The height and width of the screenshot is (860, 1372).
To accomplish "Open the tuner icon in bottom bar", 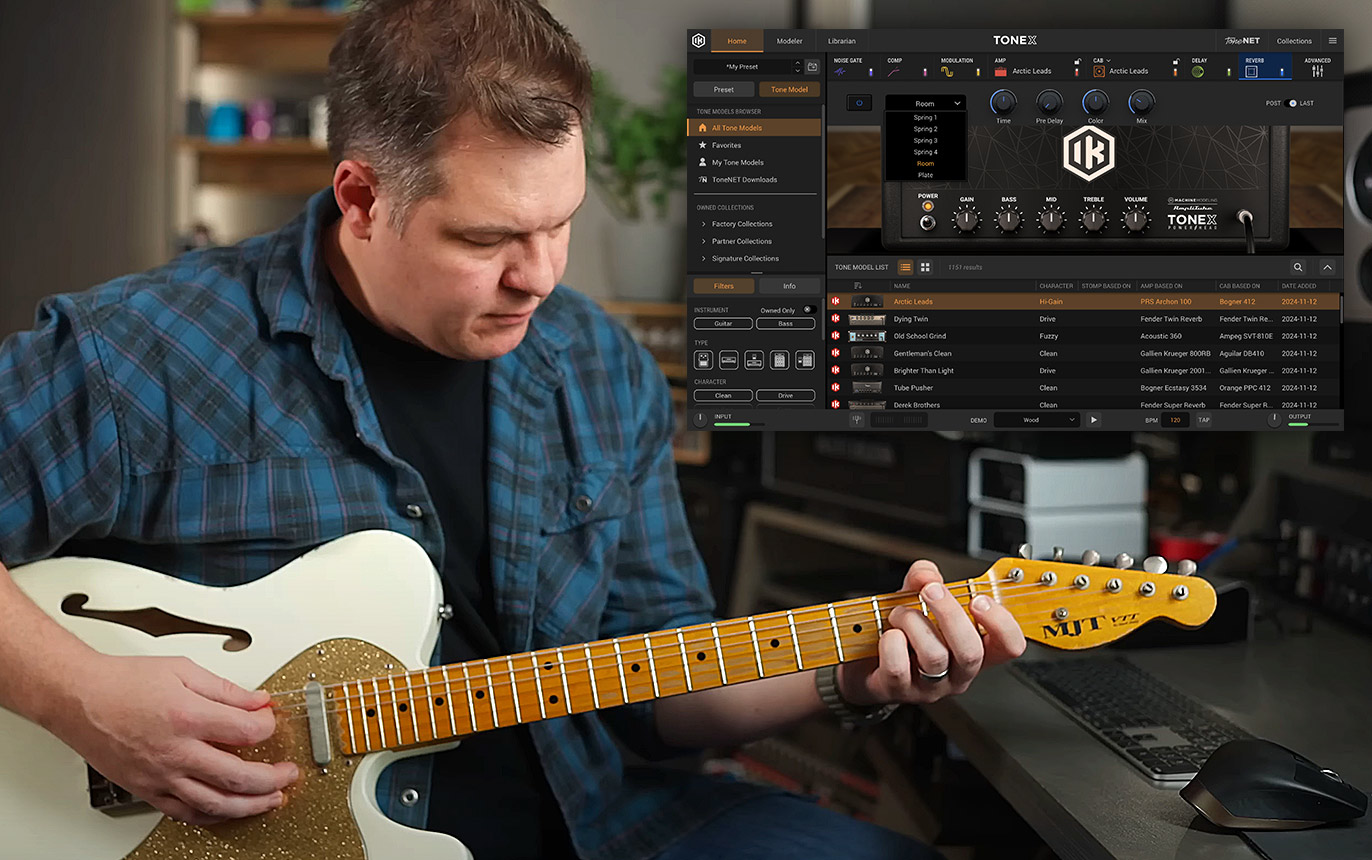I will pyautogui.click(x=857, y=420).
